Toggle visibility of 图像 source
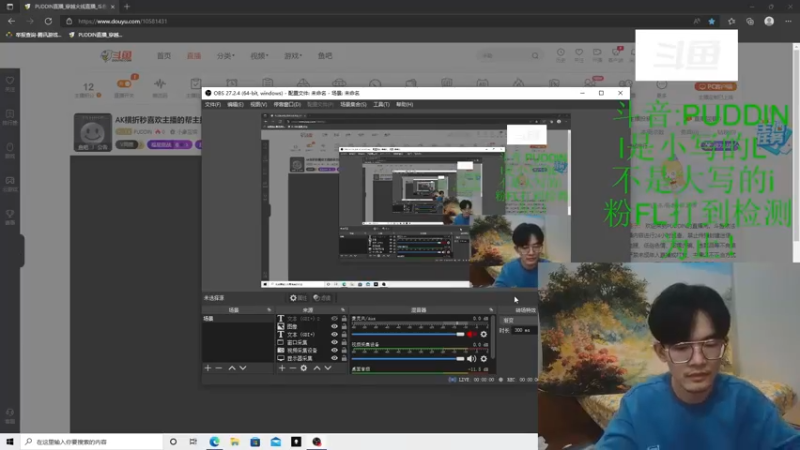This screenshot has height=450, width=800. click(x=334, y=327)
